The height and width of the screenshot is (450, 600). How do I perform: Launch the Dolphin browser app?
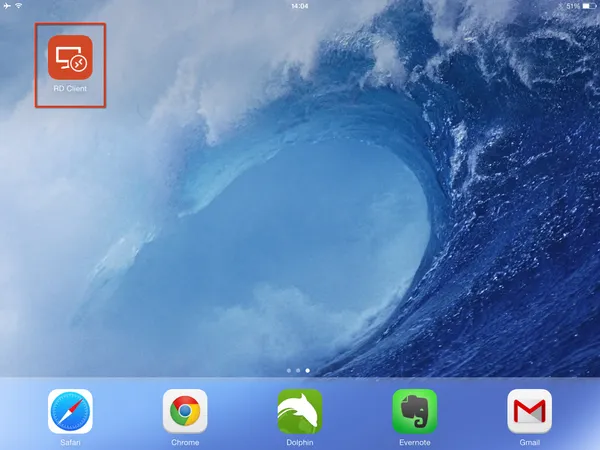tap(300, 411)
